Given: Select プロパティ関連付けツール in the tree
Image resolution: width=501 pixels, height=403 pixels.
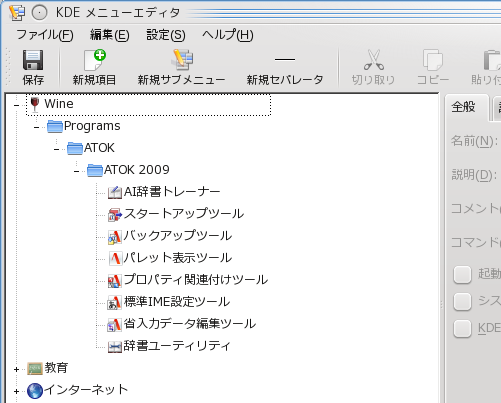Looking at the screenshot, I should click(196, 280).
